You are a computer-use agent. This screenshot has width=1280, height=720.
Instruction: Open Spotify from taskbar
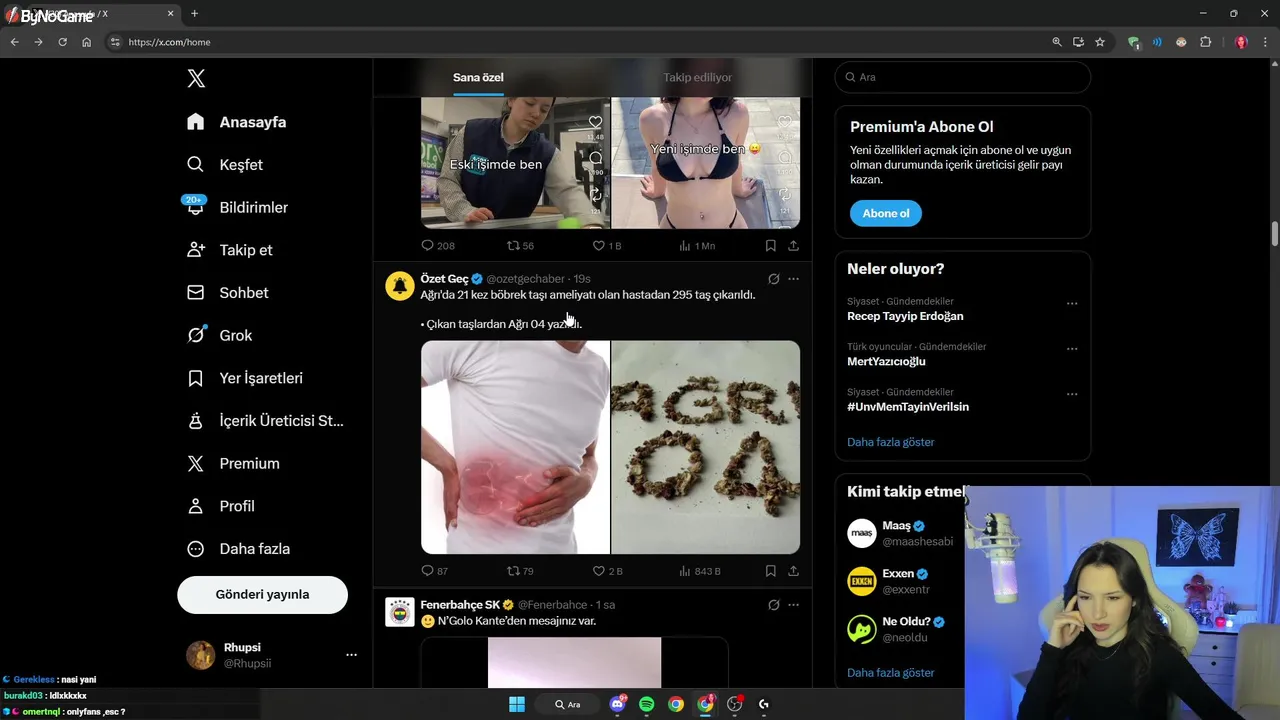pos(647,704)
